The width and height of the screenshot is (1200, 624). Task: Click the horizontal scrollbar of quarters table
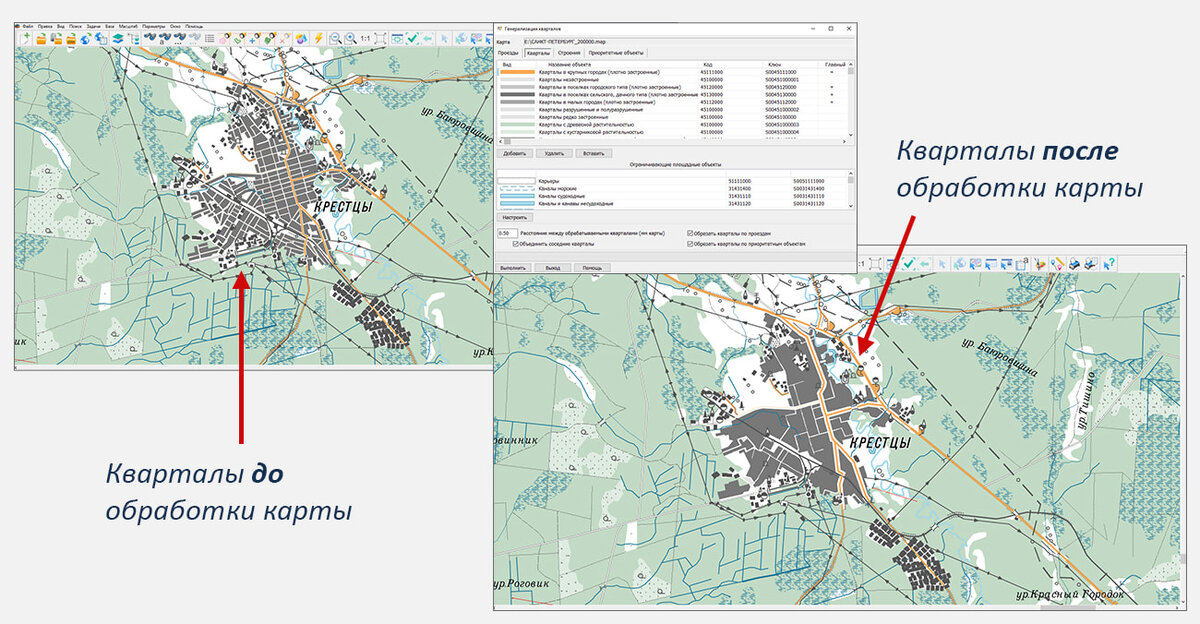(673, 142)
